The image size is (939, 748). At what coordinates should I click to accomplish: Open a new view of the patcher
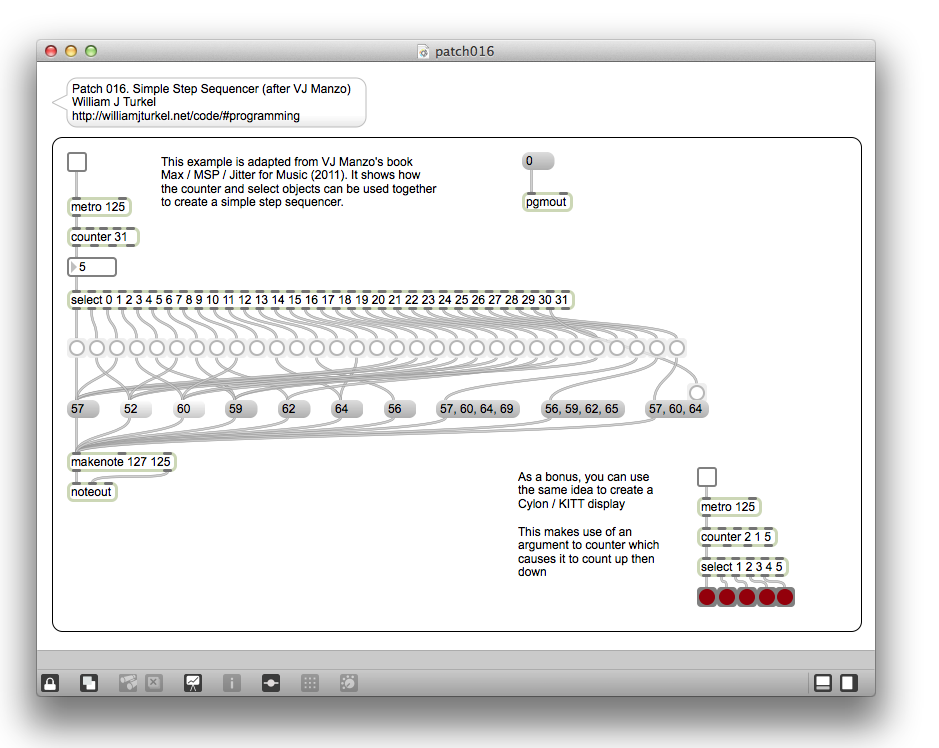coord(89,683)
